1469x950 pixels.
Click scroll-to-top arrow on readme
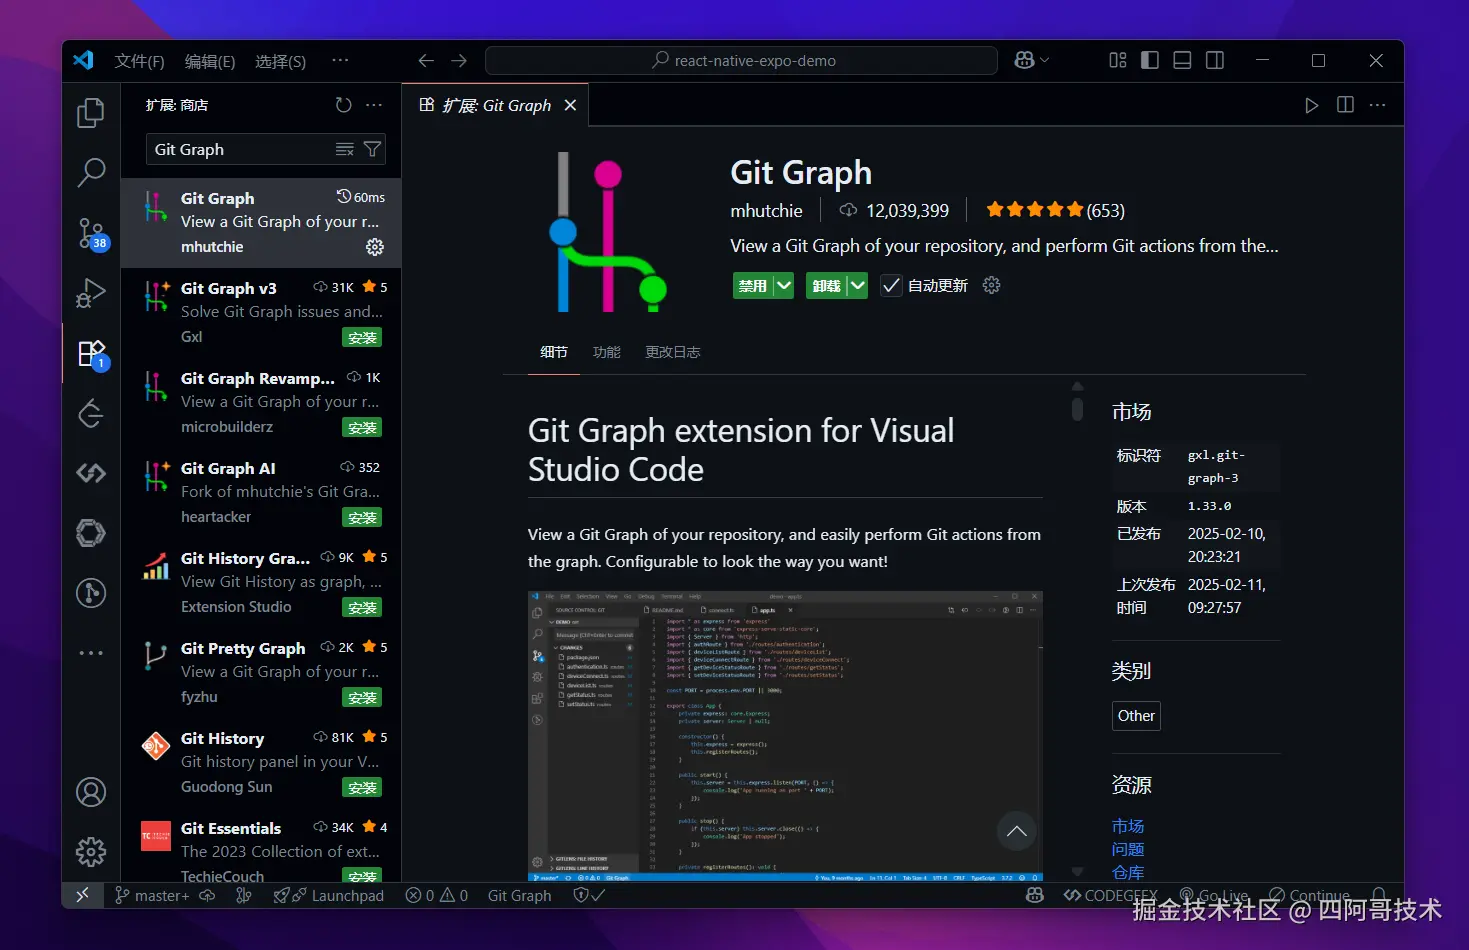1017,831
